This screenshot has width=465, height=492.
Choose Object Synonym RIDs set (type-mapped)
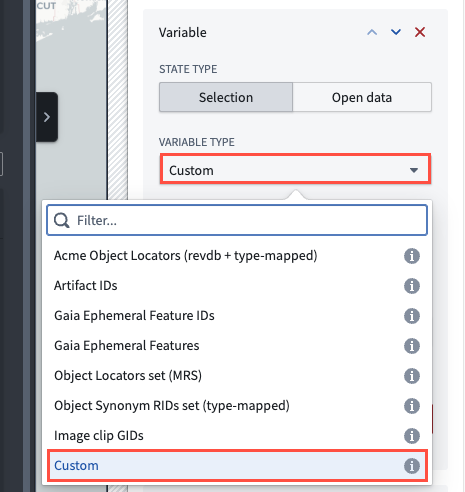point(237,406)
